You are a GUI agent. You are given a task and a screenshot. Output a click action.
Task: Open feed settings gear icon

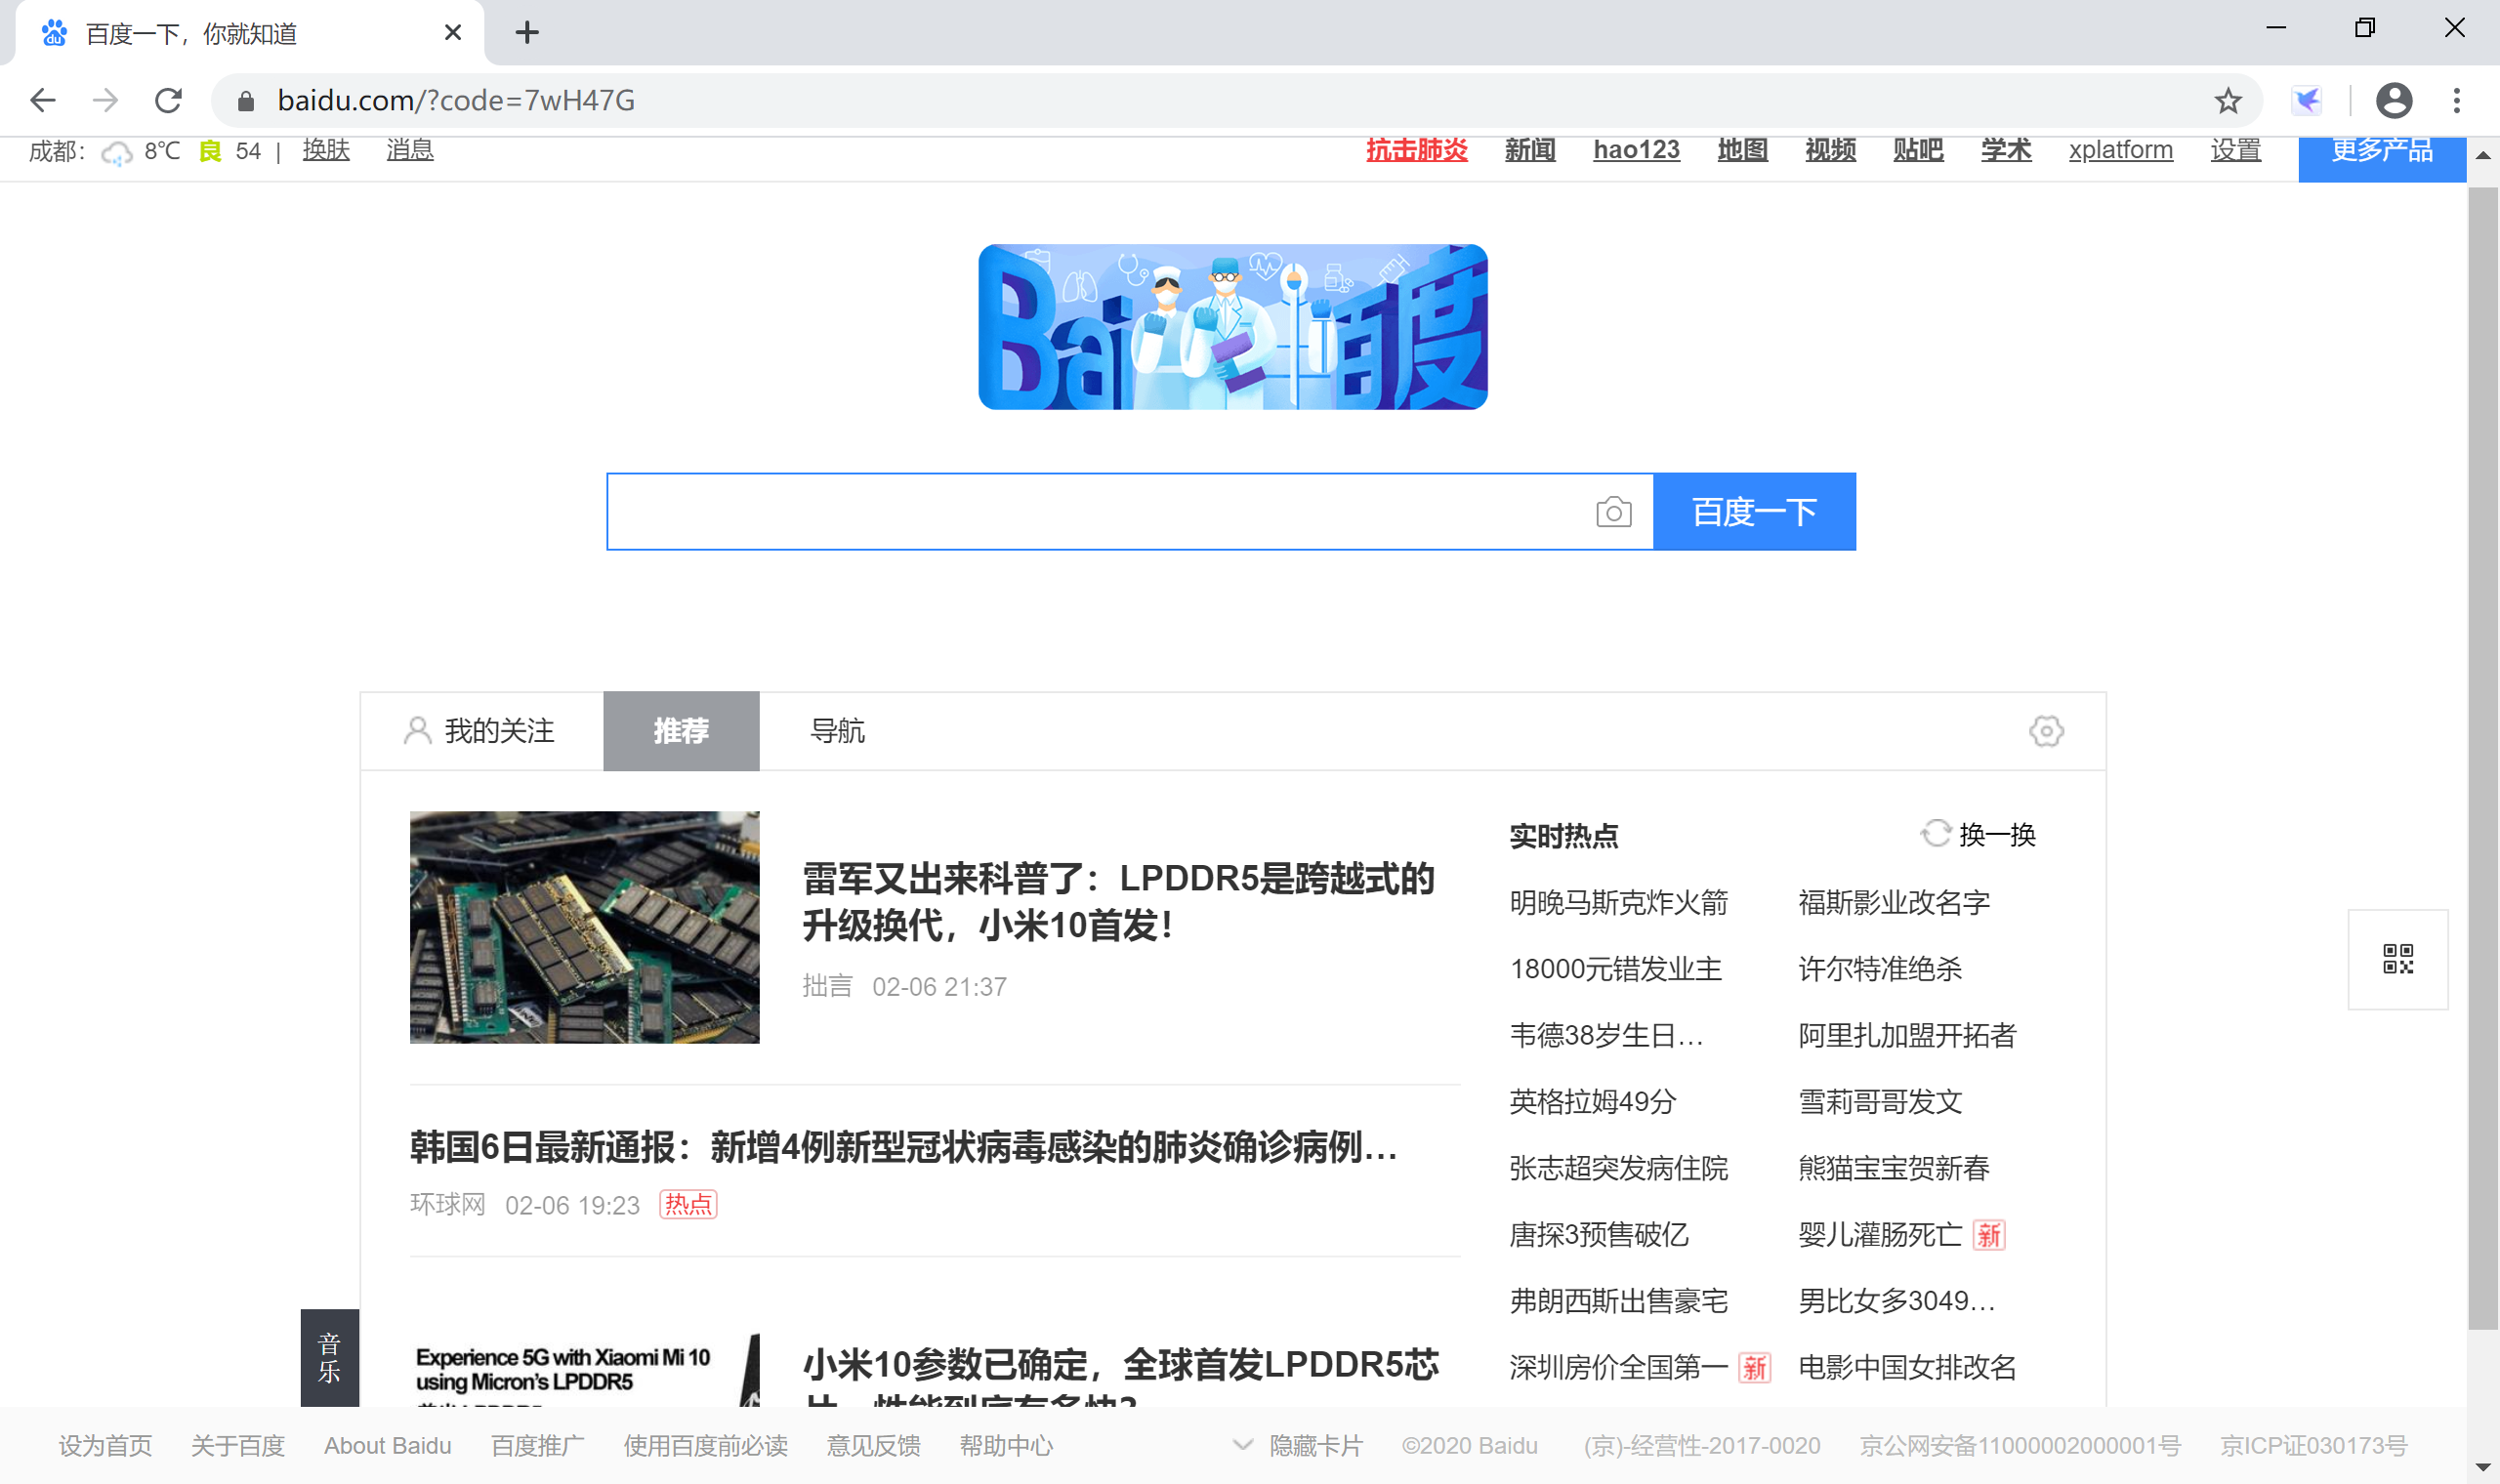tap(2046, 731)
